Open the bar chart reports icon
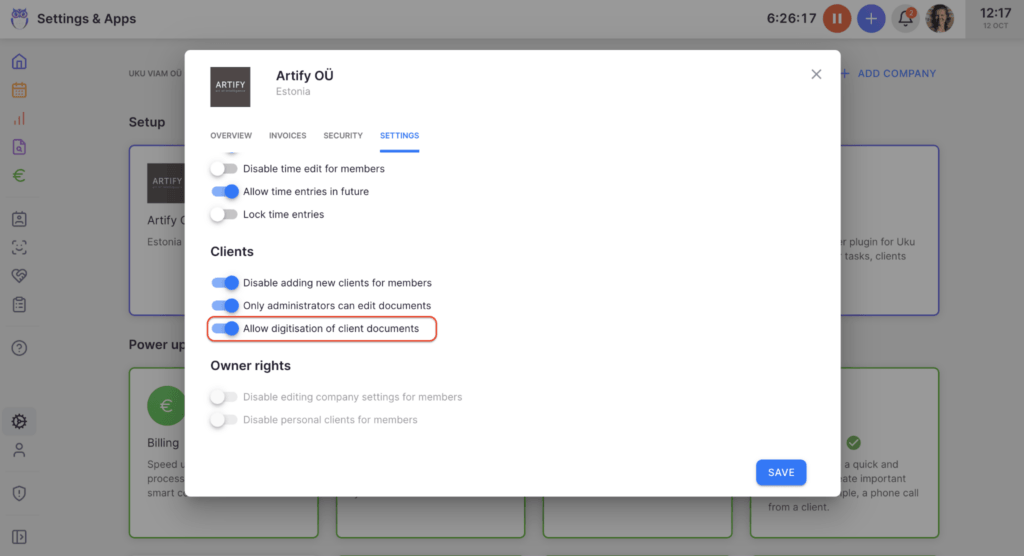Viewport: 1024px width, 556px height. [19, 119]
